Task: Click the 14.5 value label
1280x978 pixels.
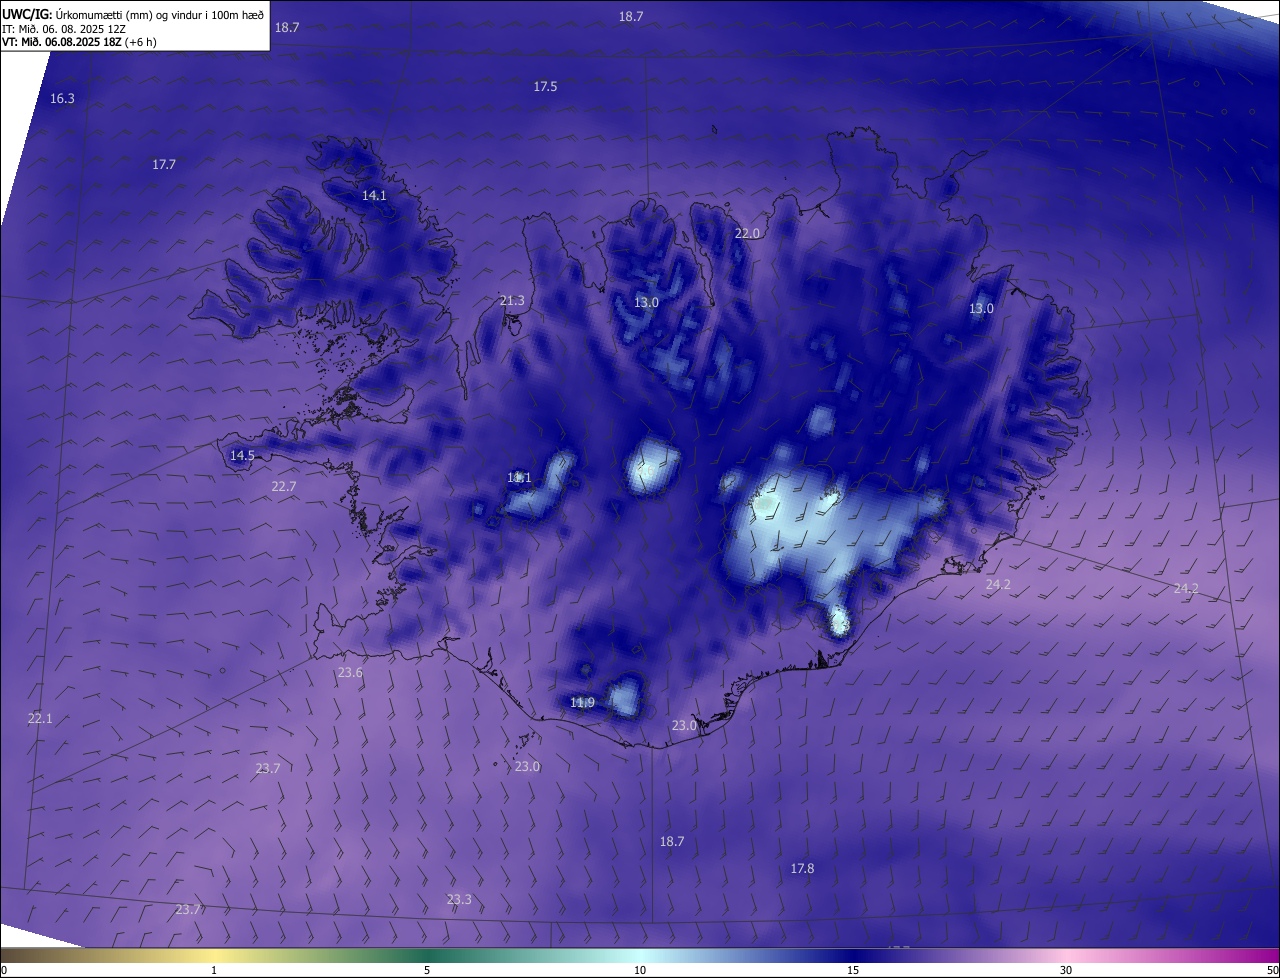Action: (242, 455)
